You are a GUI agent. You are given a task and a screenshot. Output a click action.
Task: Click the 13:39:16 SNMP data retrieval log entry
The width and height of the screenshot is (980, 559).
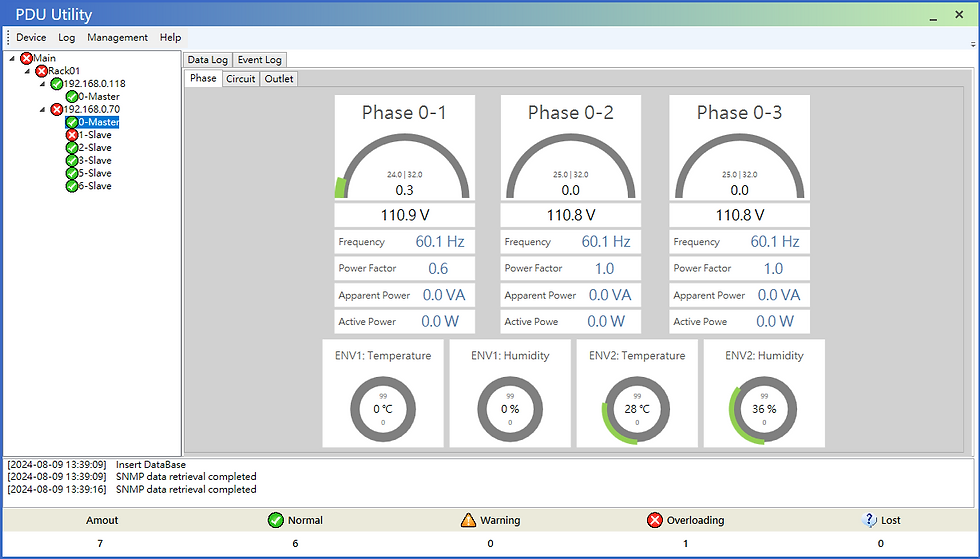click(132, 490)
